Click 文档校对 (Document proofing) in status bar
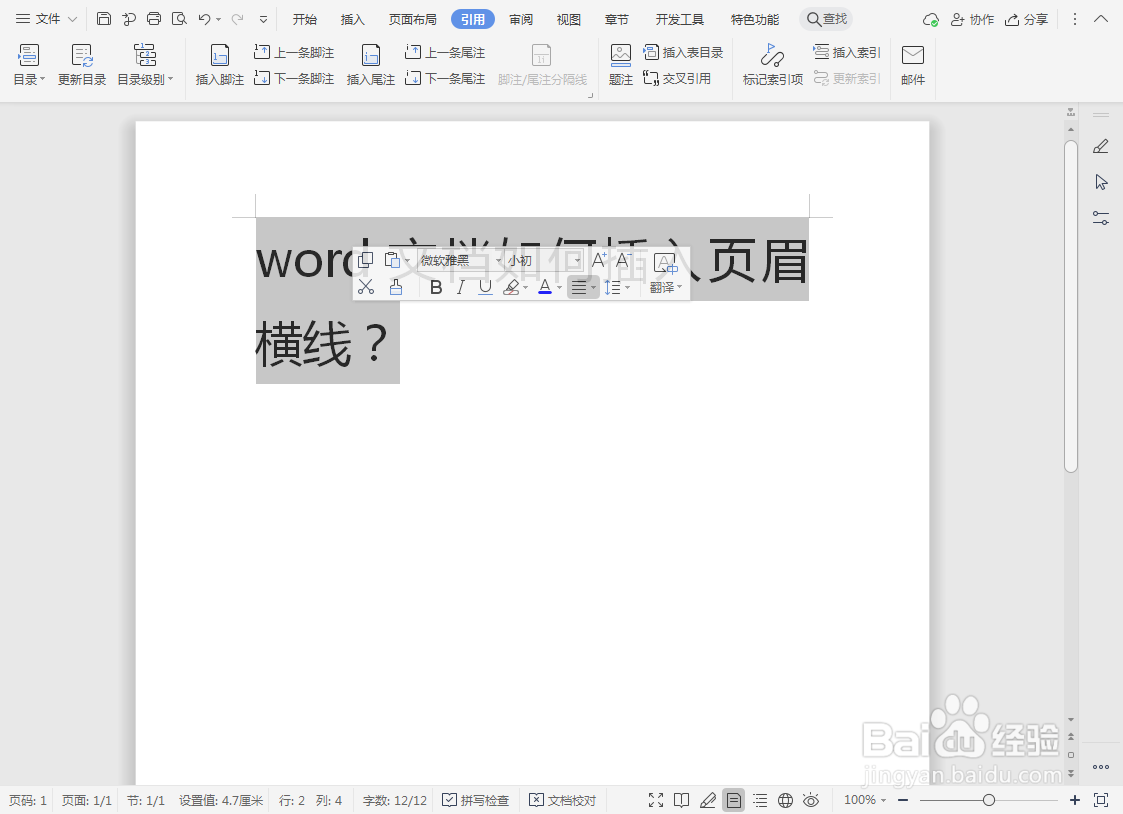This screenshot has width=1123, height=814. [x=563, y=800]
